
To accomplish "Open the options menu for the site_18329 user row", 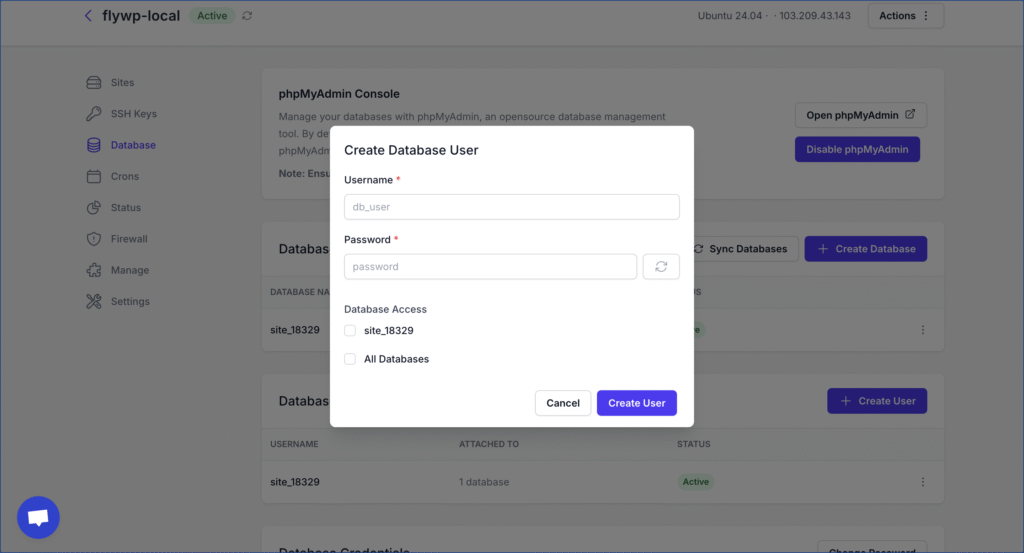I will (922, 482).
